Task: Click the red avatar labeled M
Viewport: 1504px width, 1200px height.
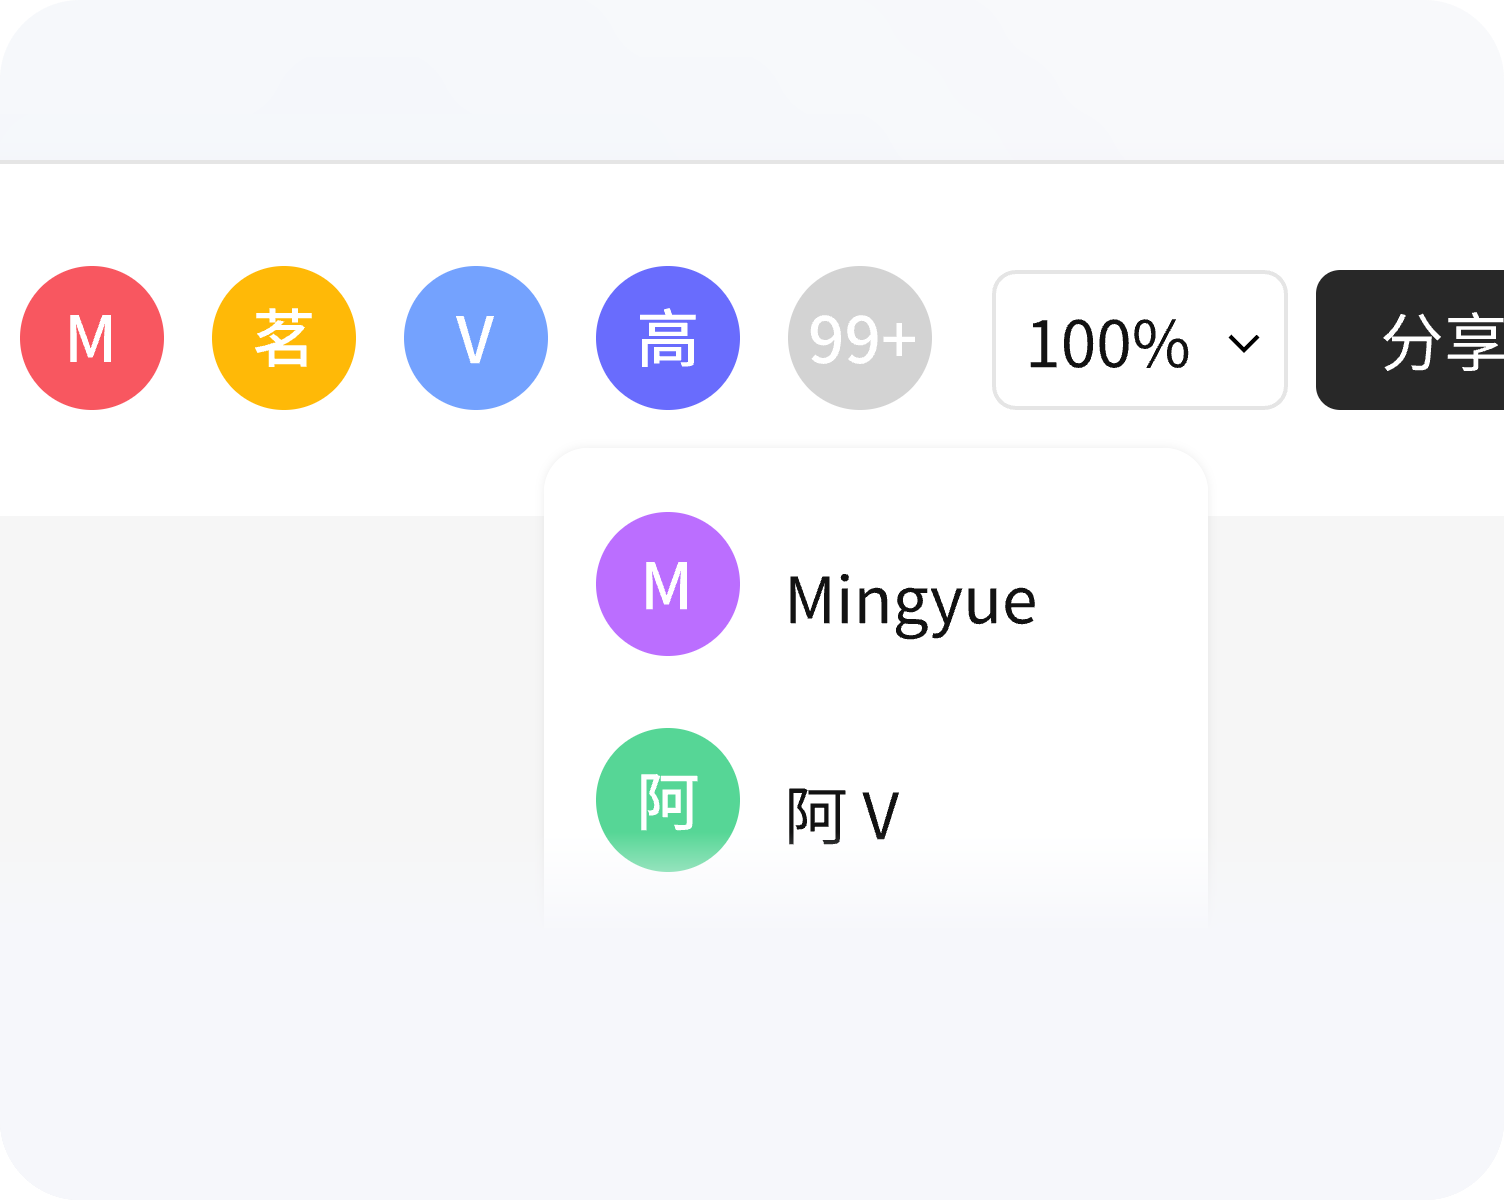Action: pyautogui.click(x=92, y=338)
